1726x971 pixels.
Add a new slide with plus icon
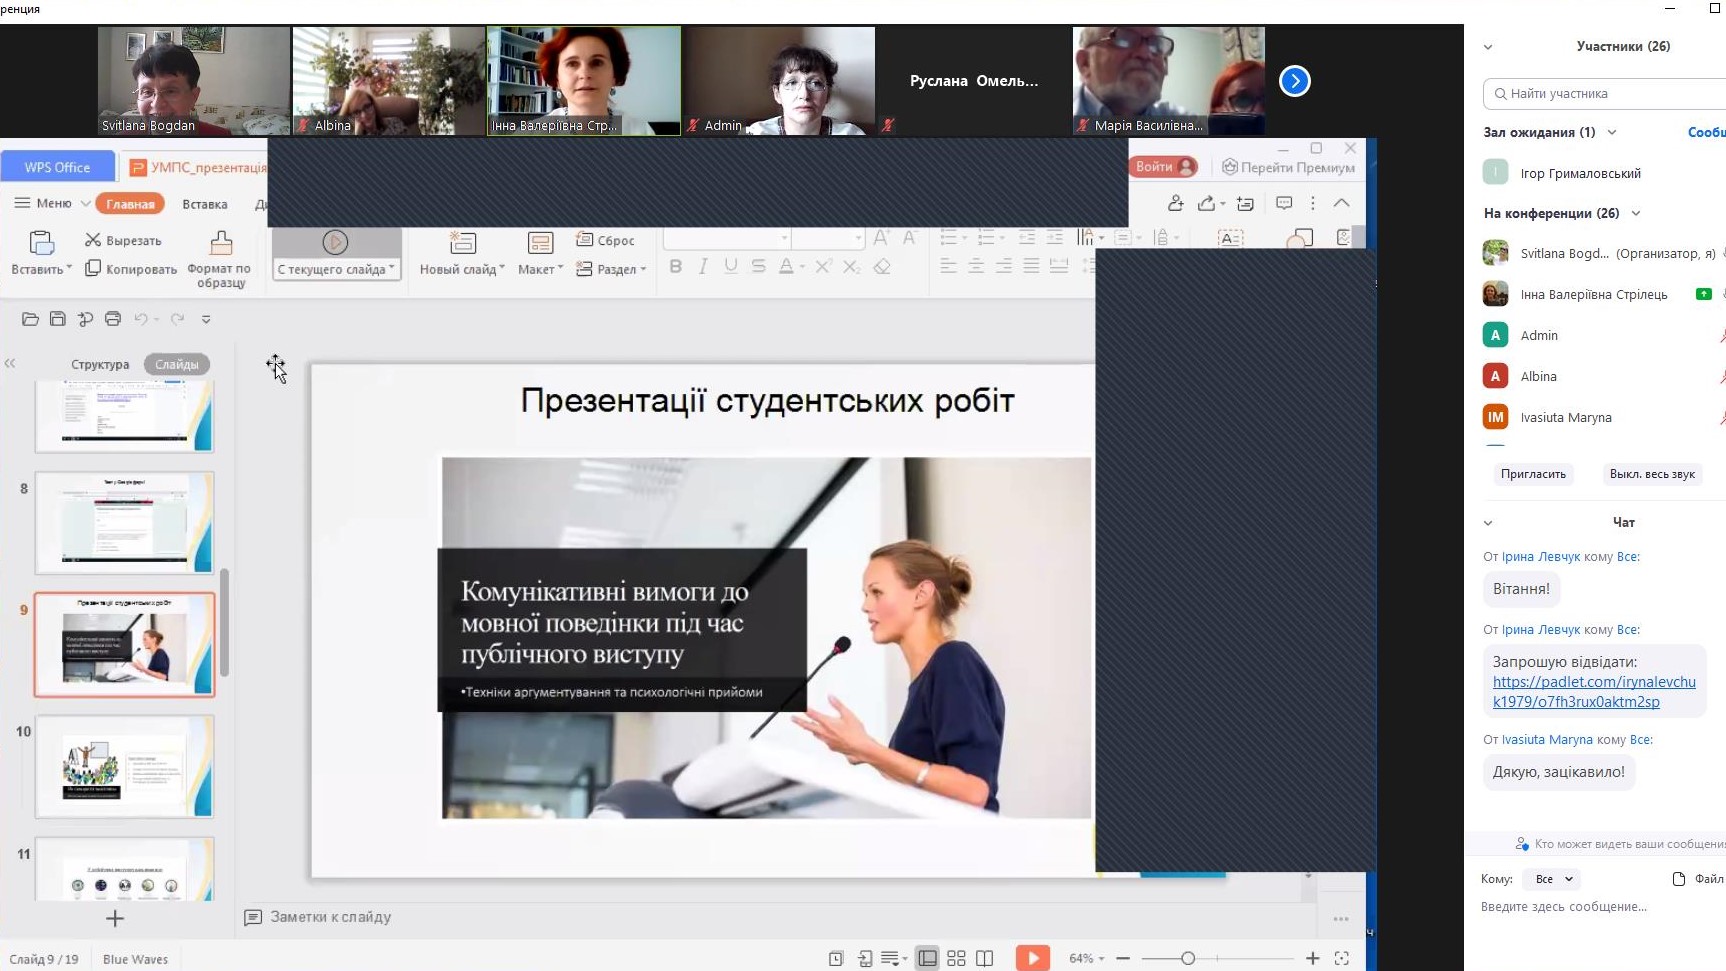115,918
